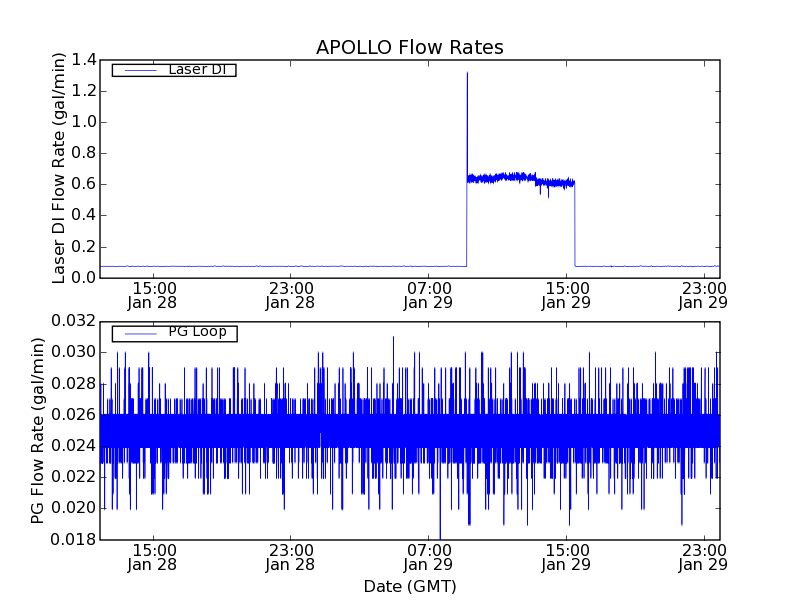
Task: Click '23:00 Jan 29' under the PG Loop plot
Action: [703, 558]
